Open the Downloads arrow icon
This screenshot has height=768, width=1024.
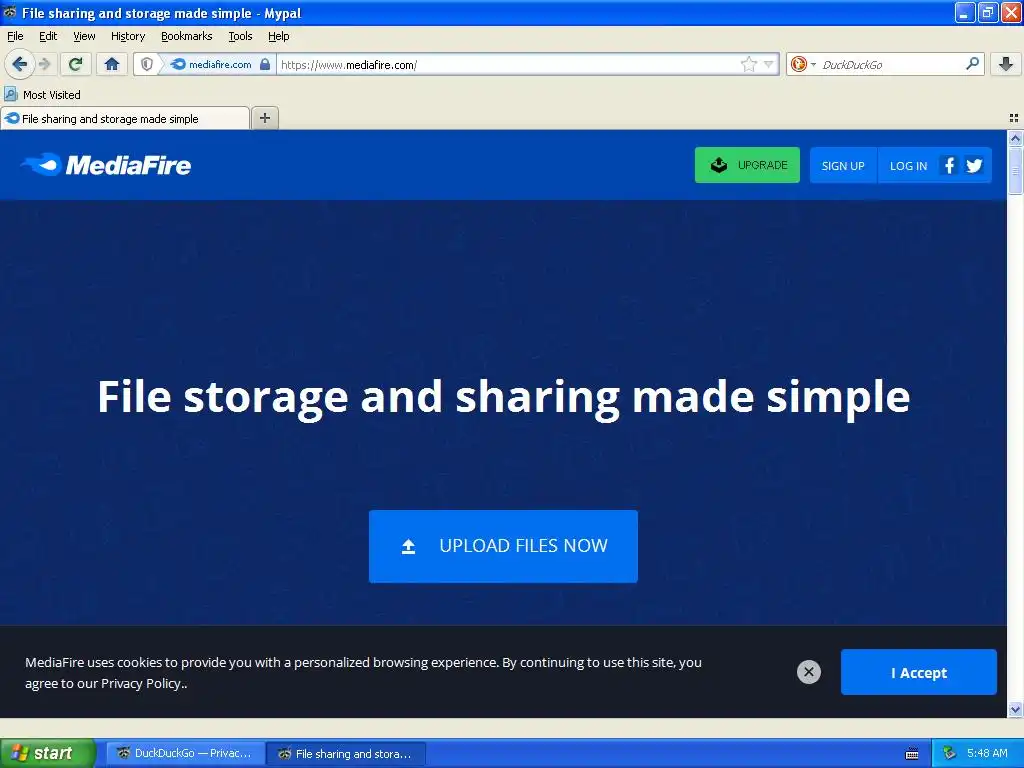1006,64
